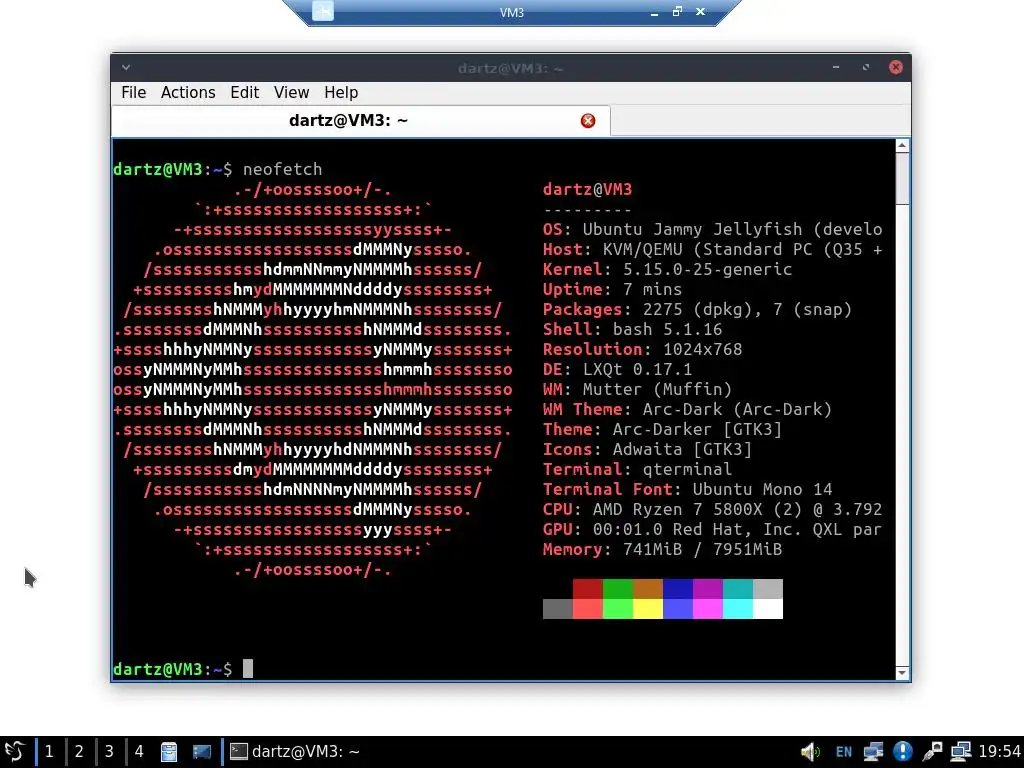The height and width of the screenshot is (768, 1024).
Task: Click the 'Terminal: qterminal' line
Action: (637, 470)
